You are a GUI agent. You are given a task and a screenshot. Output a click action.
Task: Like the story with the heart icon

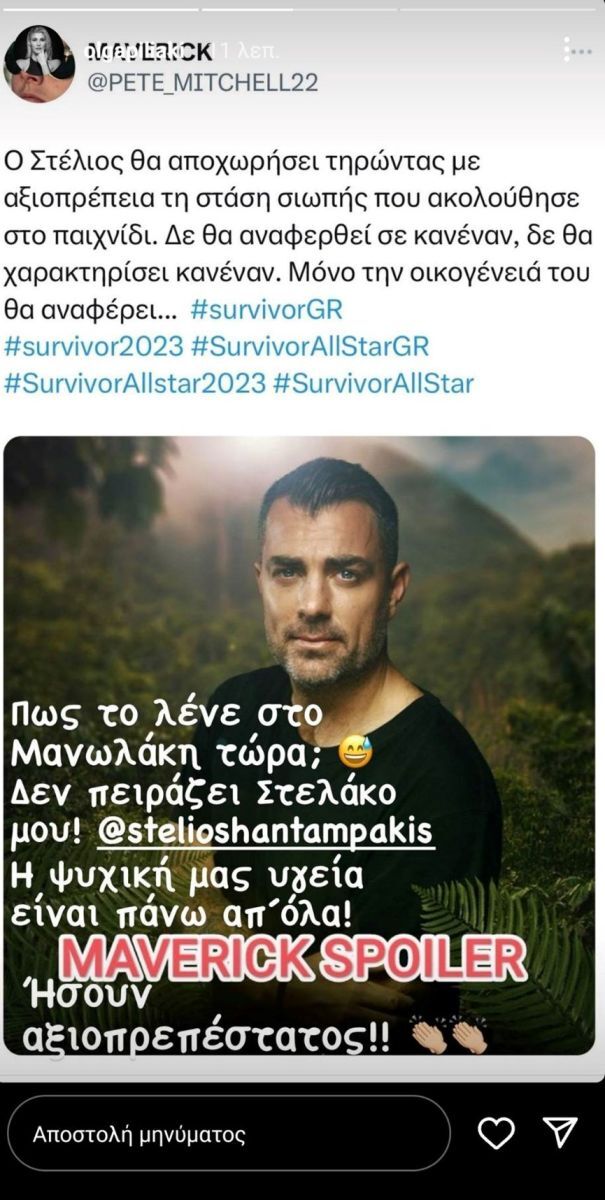(496, 1132)
